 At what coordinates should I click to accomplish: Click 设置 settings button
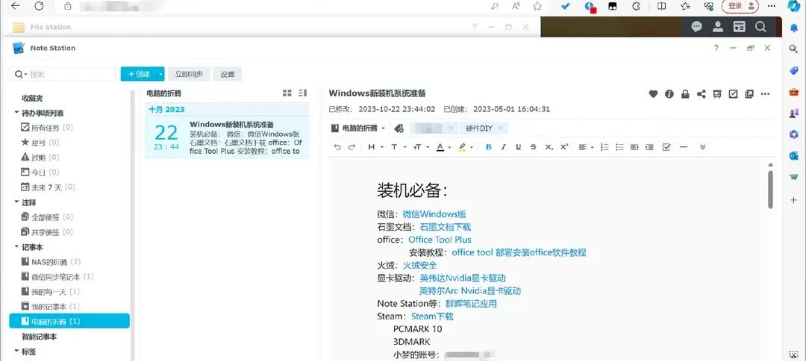coord(228,74)
